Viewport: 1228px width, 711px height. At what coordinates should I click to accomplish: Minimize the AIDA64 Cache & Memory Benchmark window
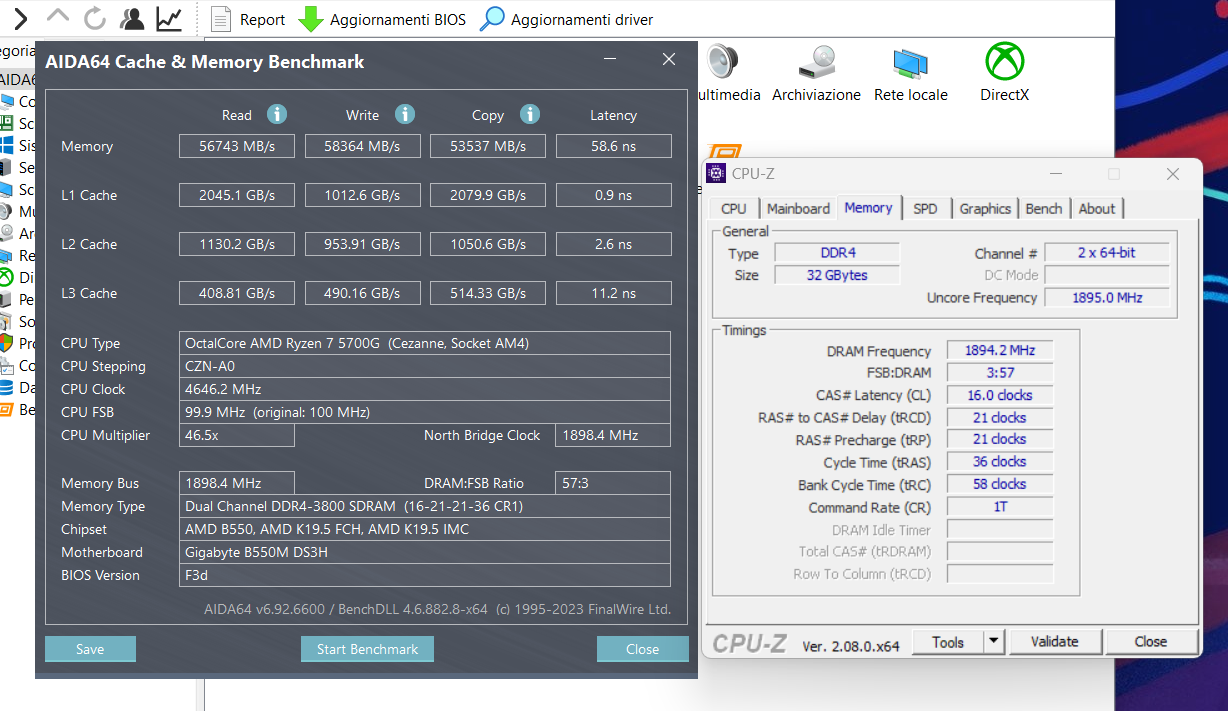coord(610,60)
